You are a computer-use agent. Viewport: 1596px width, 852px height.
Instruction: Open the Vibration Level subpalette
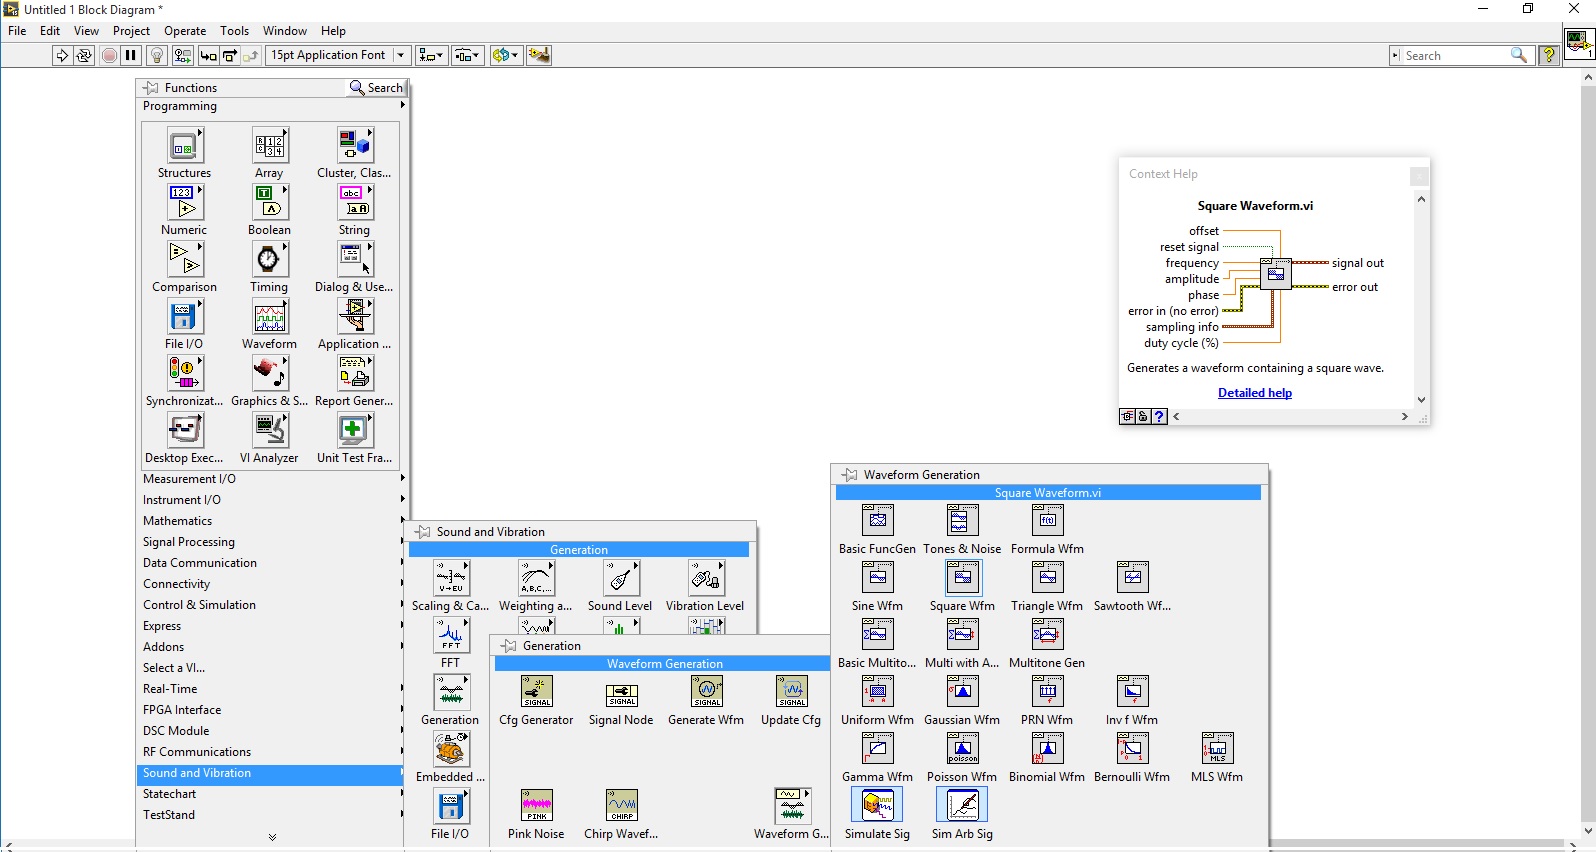coord(705,578)
